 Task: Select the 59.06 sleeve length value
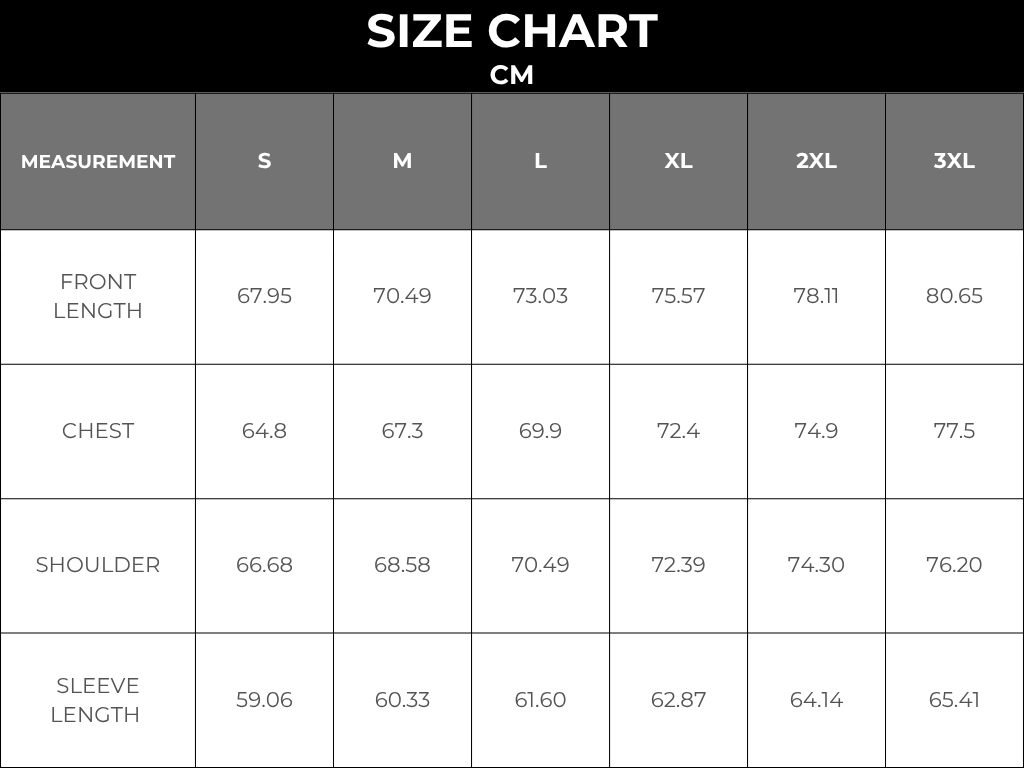pyautogui.click(x=264, y=700)
